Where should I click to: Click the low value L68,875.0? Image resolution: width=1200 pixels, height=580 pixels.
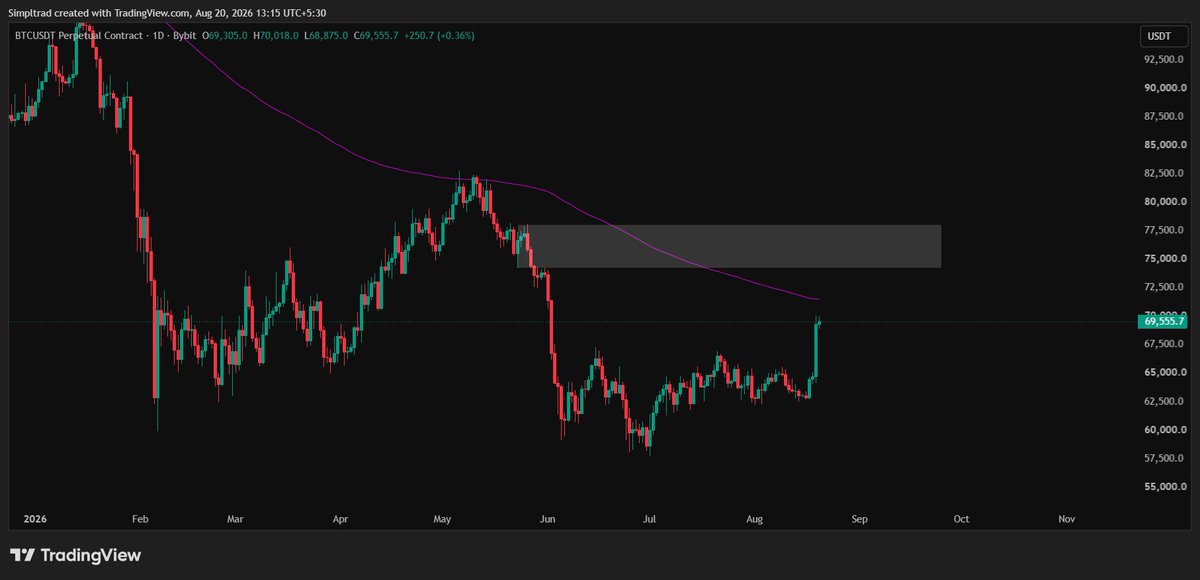[324, 35]
